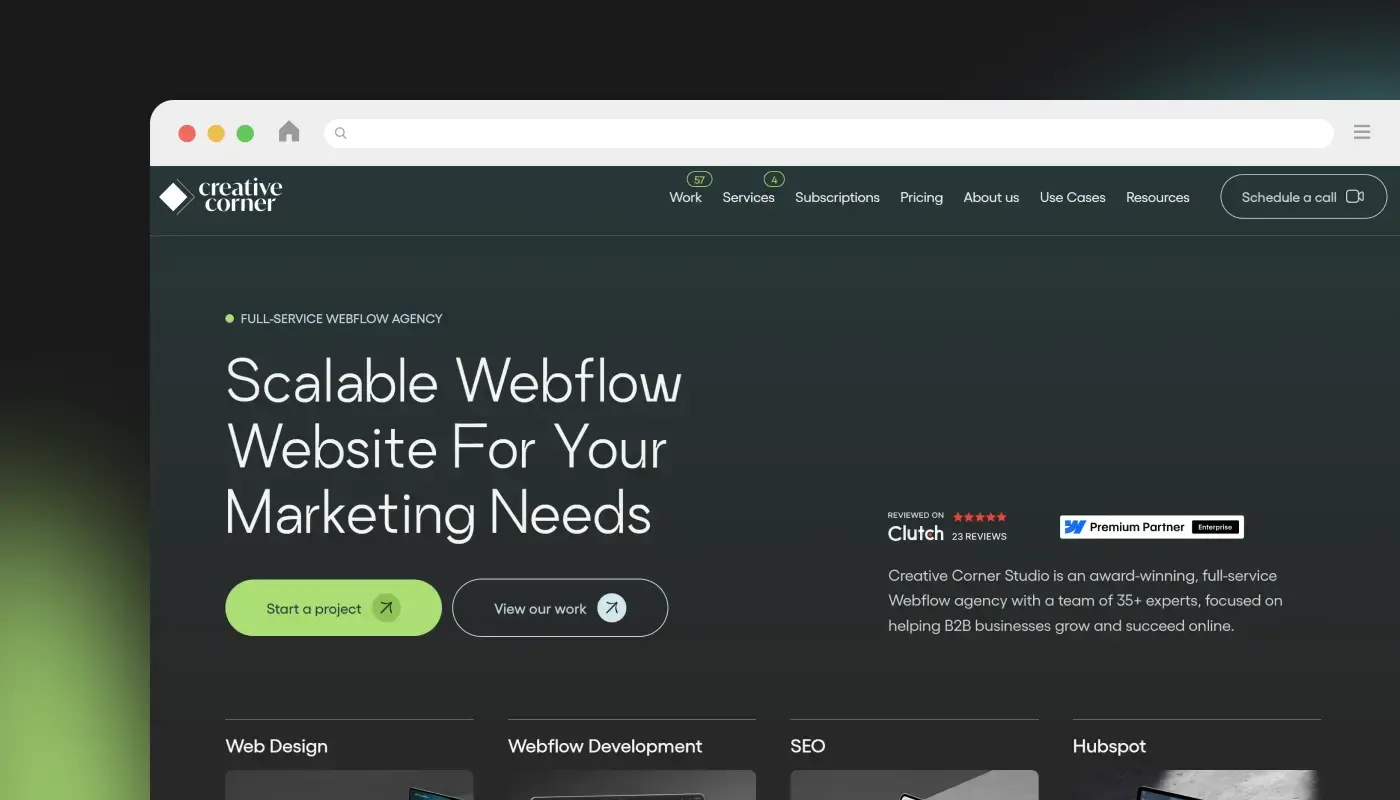
Task: Click the yellow minimize window dot
Action: [216, 133]
